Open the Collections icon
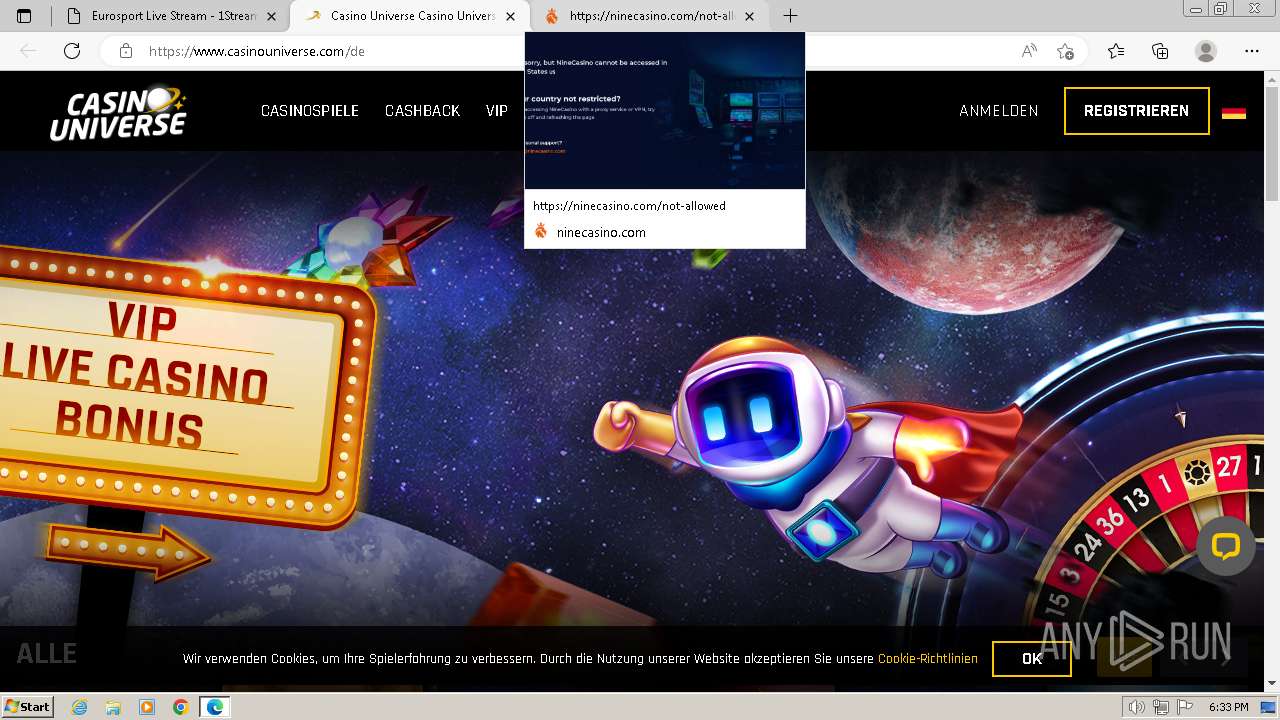 (1160, 51)
